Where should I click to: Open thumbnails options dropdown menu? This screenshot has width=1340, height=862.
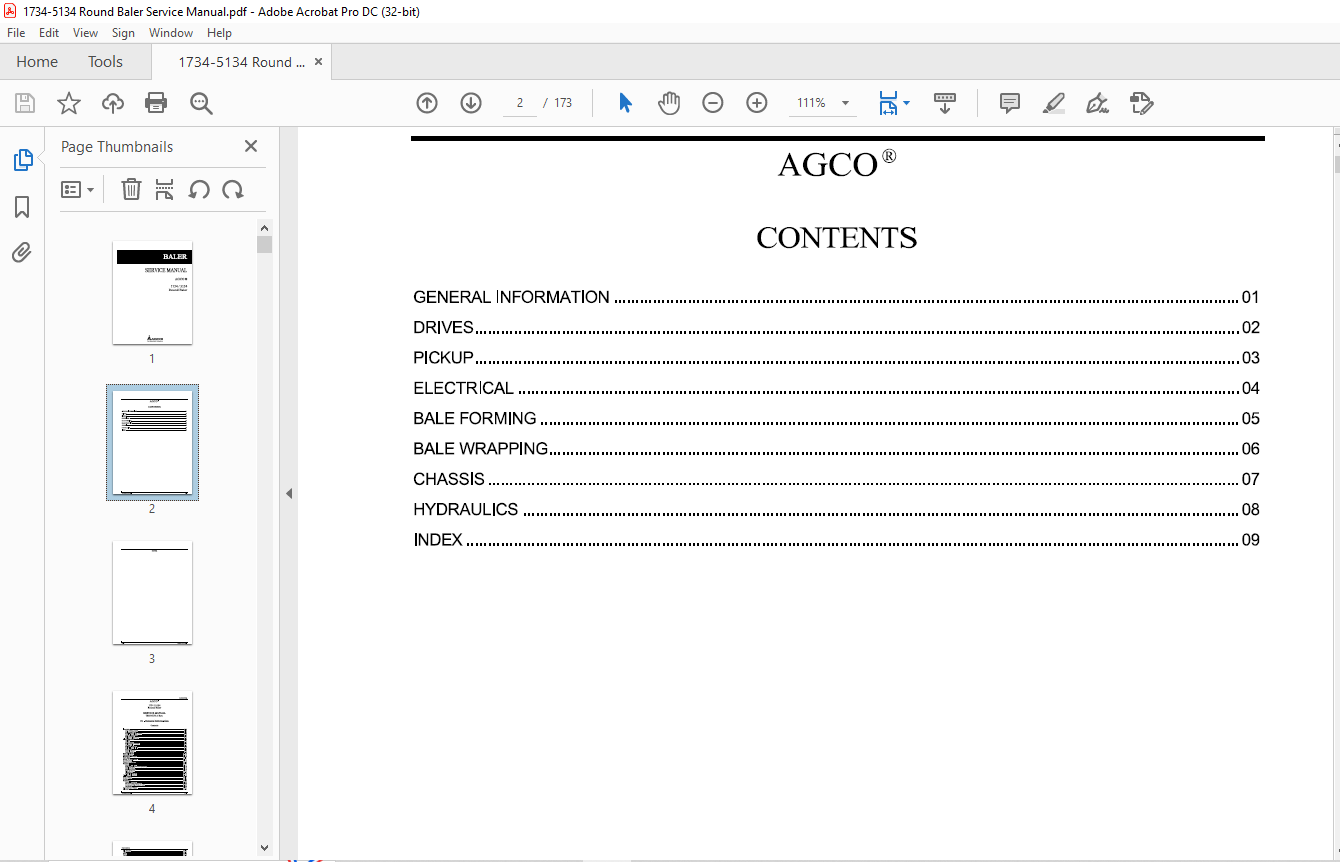(x=77, y=189)
